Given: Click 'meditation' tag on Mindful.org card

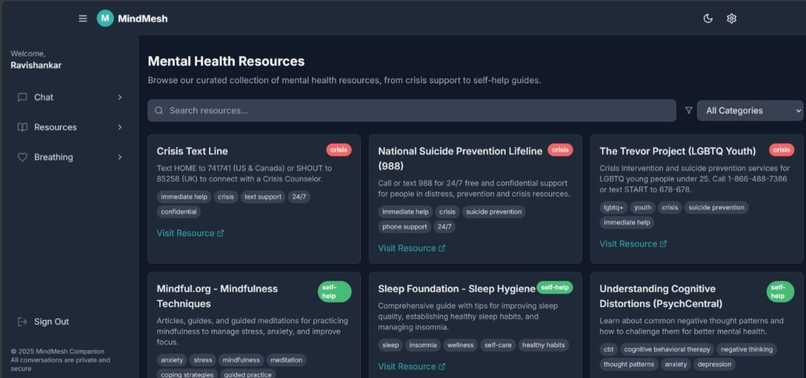Looking at the screenshot, I should [x=286, y=360].
